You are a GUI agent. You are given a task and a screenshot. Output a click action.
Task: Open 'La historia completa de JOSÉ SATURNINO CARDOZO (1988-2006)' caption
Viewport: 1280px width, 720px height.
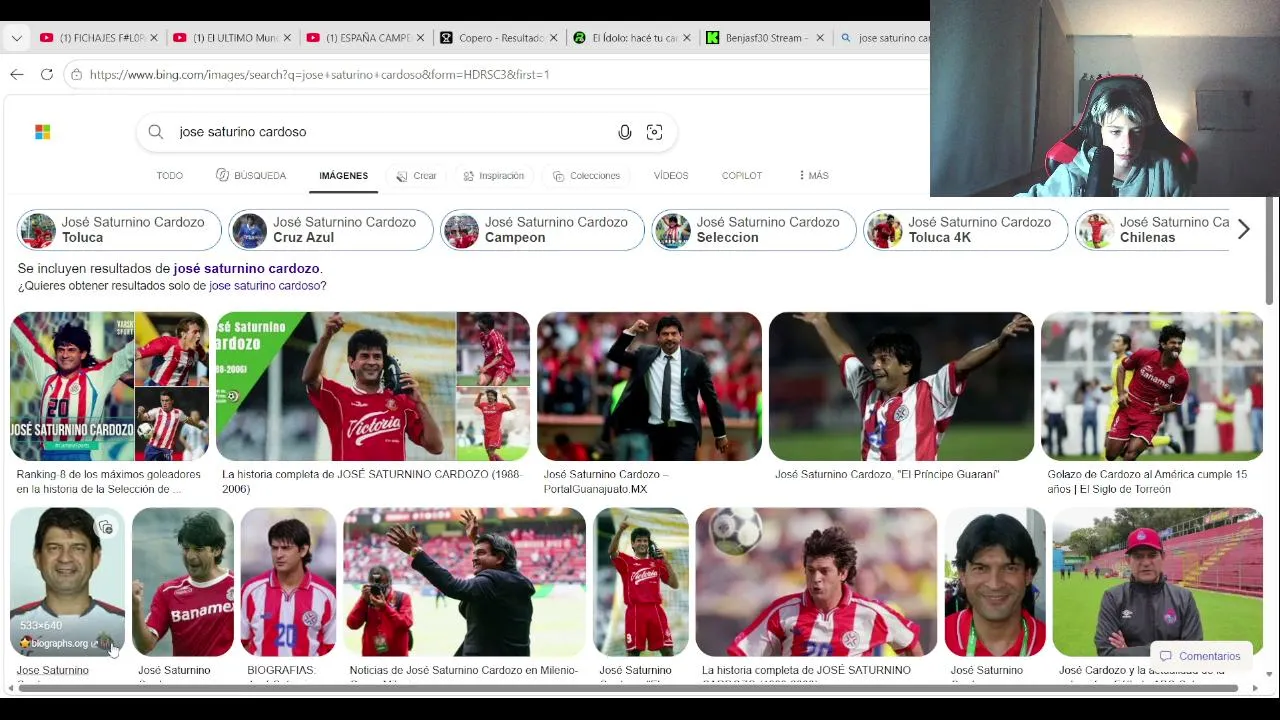(x=372, y=482)
